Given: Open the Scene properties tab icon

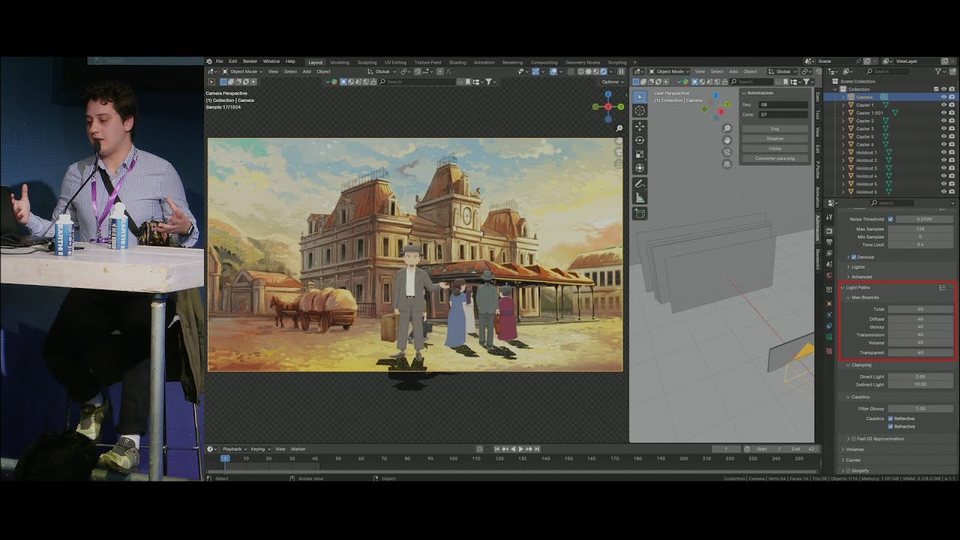Looking at the screenshot, I should point(830,264).
